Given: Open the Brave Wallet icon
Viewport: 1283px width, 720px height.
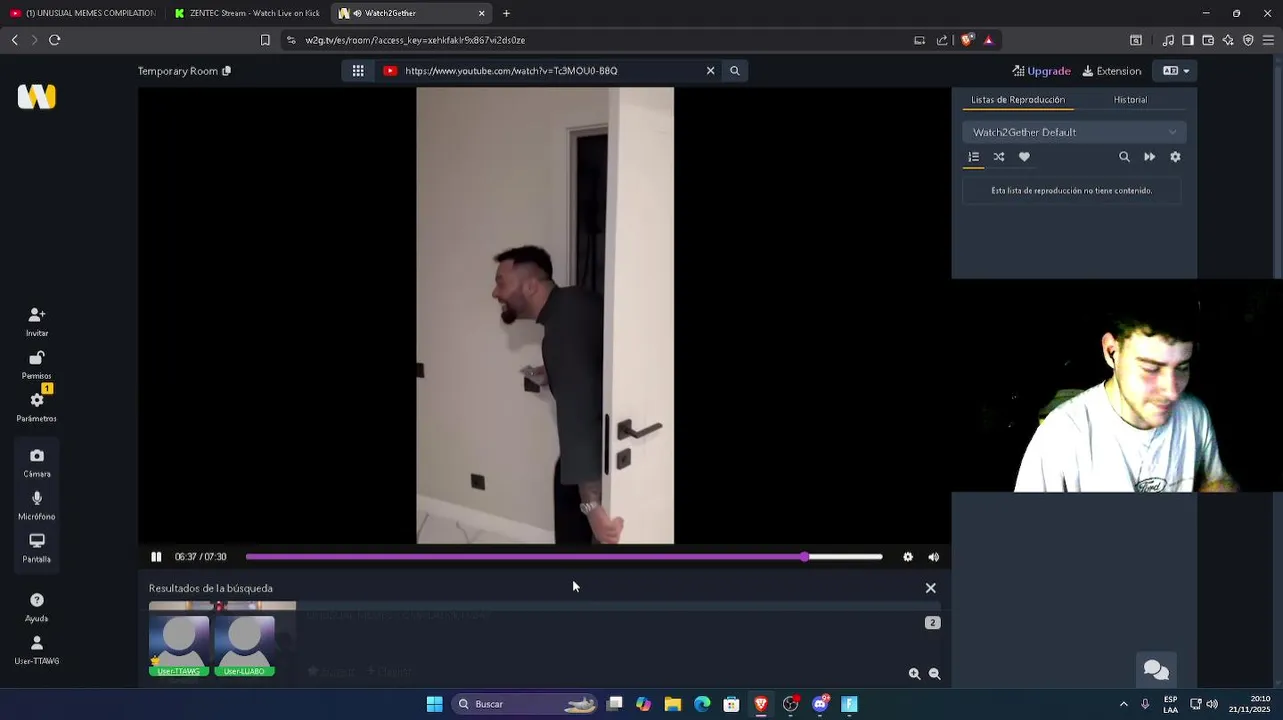Looking at the screenshot, I should (1208, 40).
